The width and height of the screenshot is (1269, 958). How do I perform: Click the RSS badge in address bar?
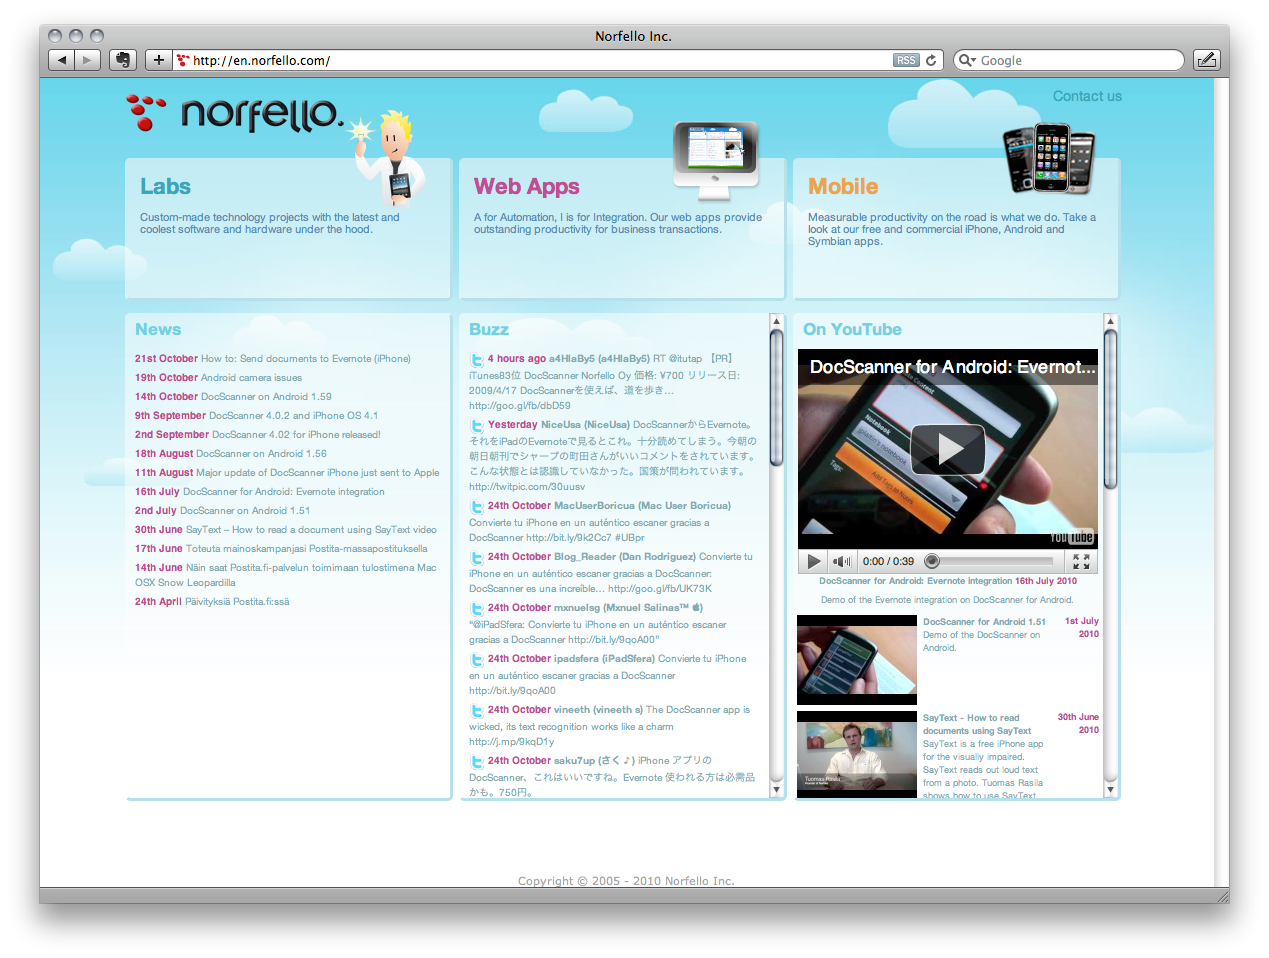906,60
